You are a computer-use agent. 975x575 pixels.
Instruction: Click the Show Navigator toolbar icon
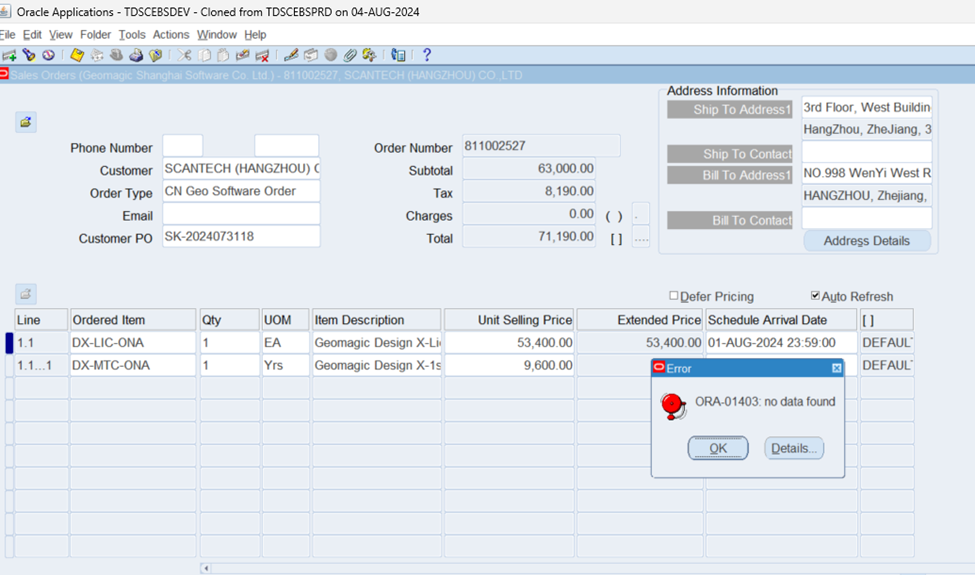48,55
